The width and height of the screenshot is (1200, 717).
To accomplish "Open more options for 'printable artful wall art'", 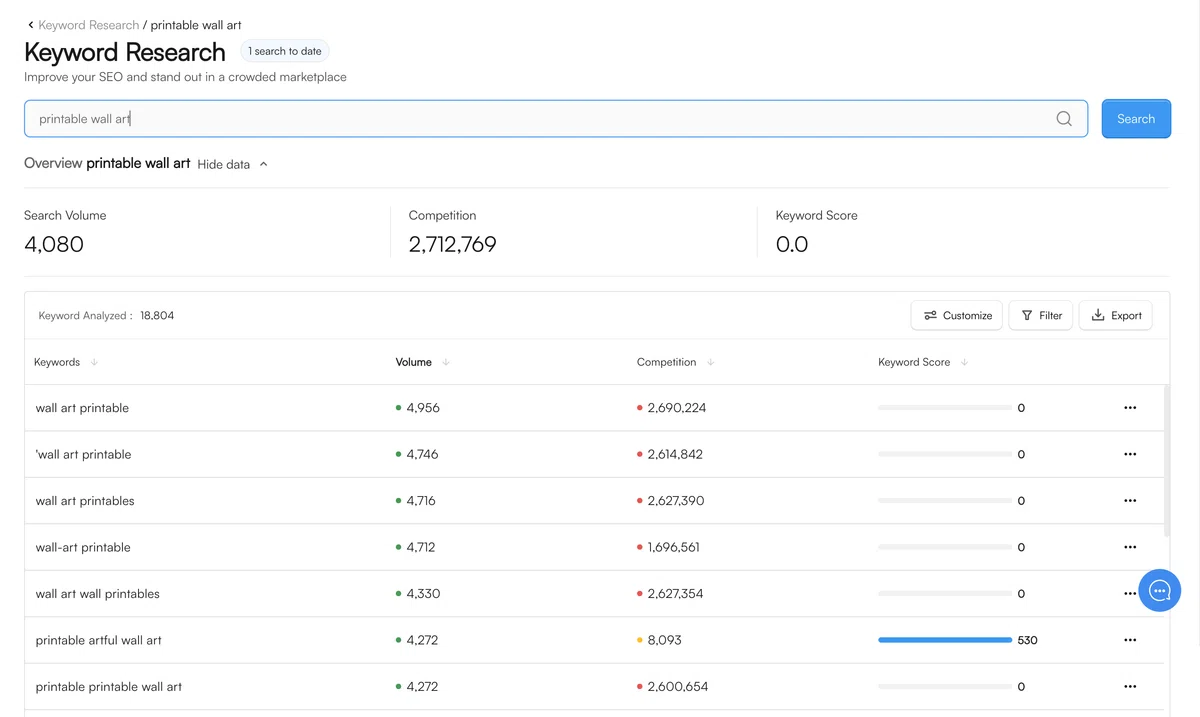I will coord(1130,640).
